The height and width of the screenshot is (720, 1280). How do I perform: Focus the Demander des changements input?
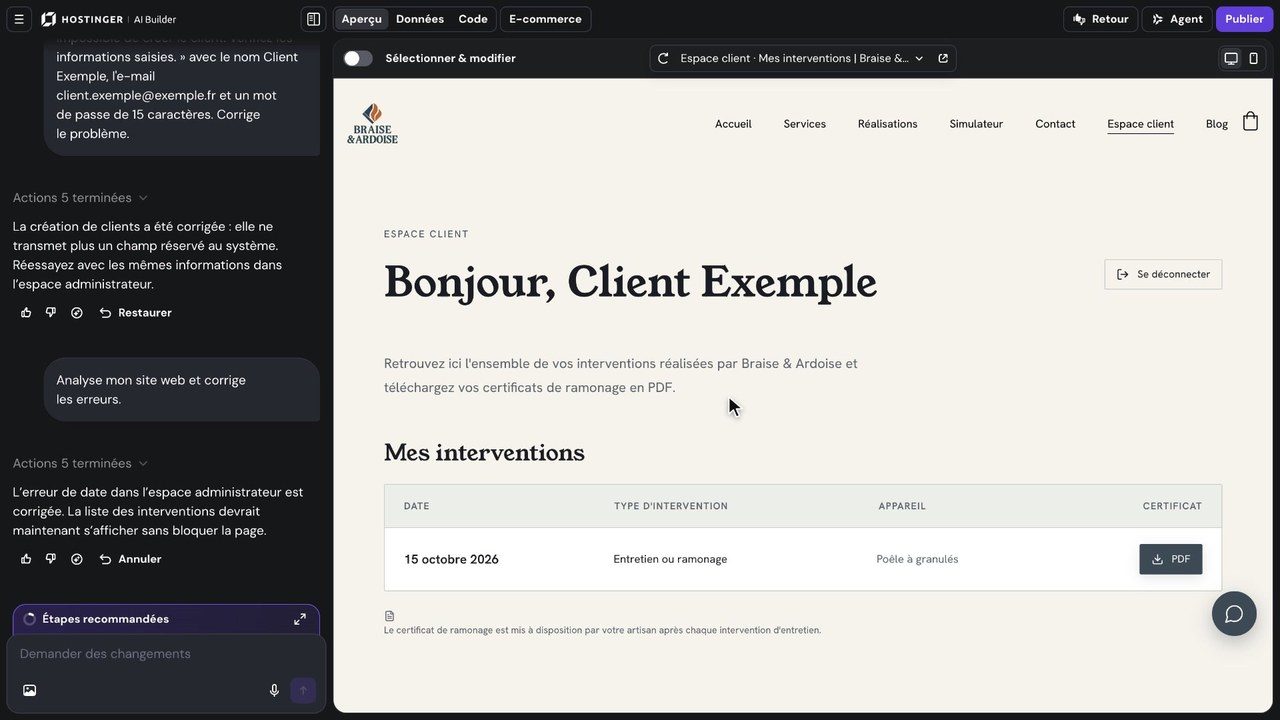pos(166,654)
